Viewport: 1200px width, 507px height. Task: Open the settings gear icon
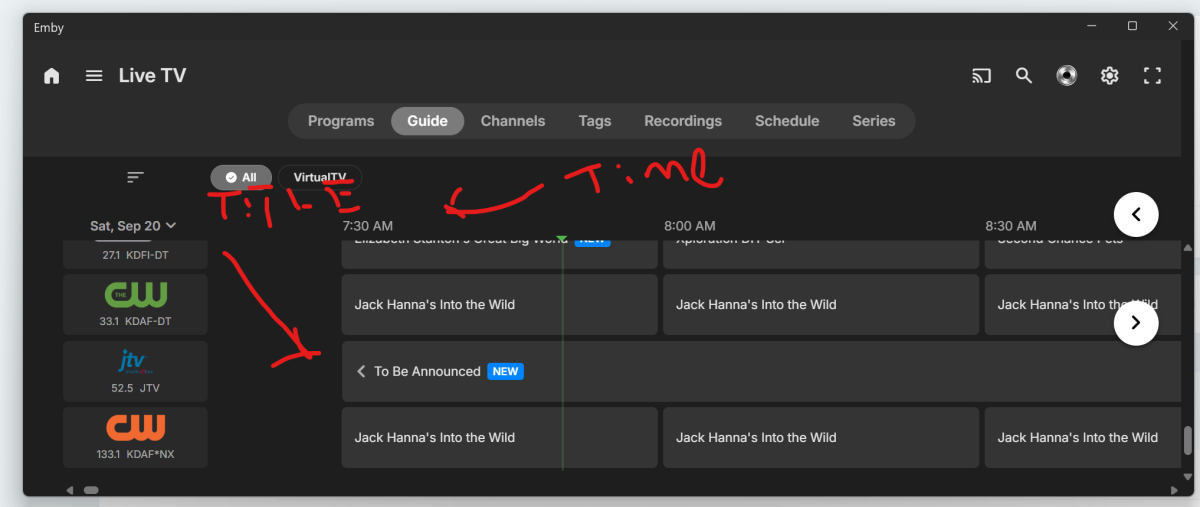[1109, 76]
